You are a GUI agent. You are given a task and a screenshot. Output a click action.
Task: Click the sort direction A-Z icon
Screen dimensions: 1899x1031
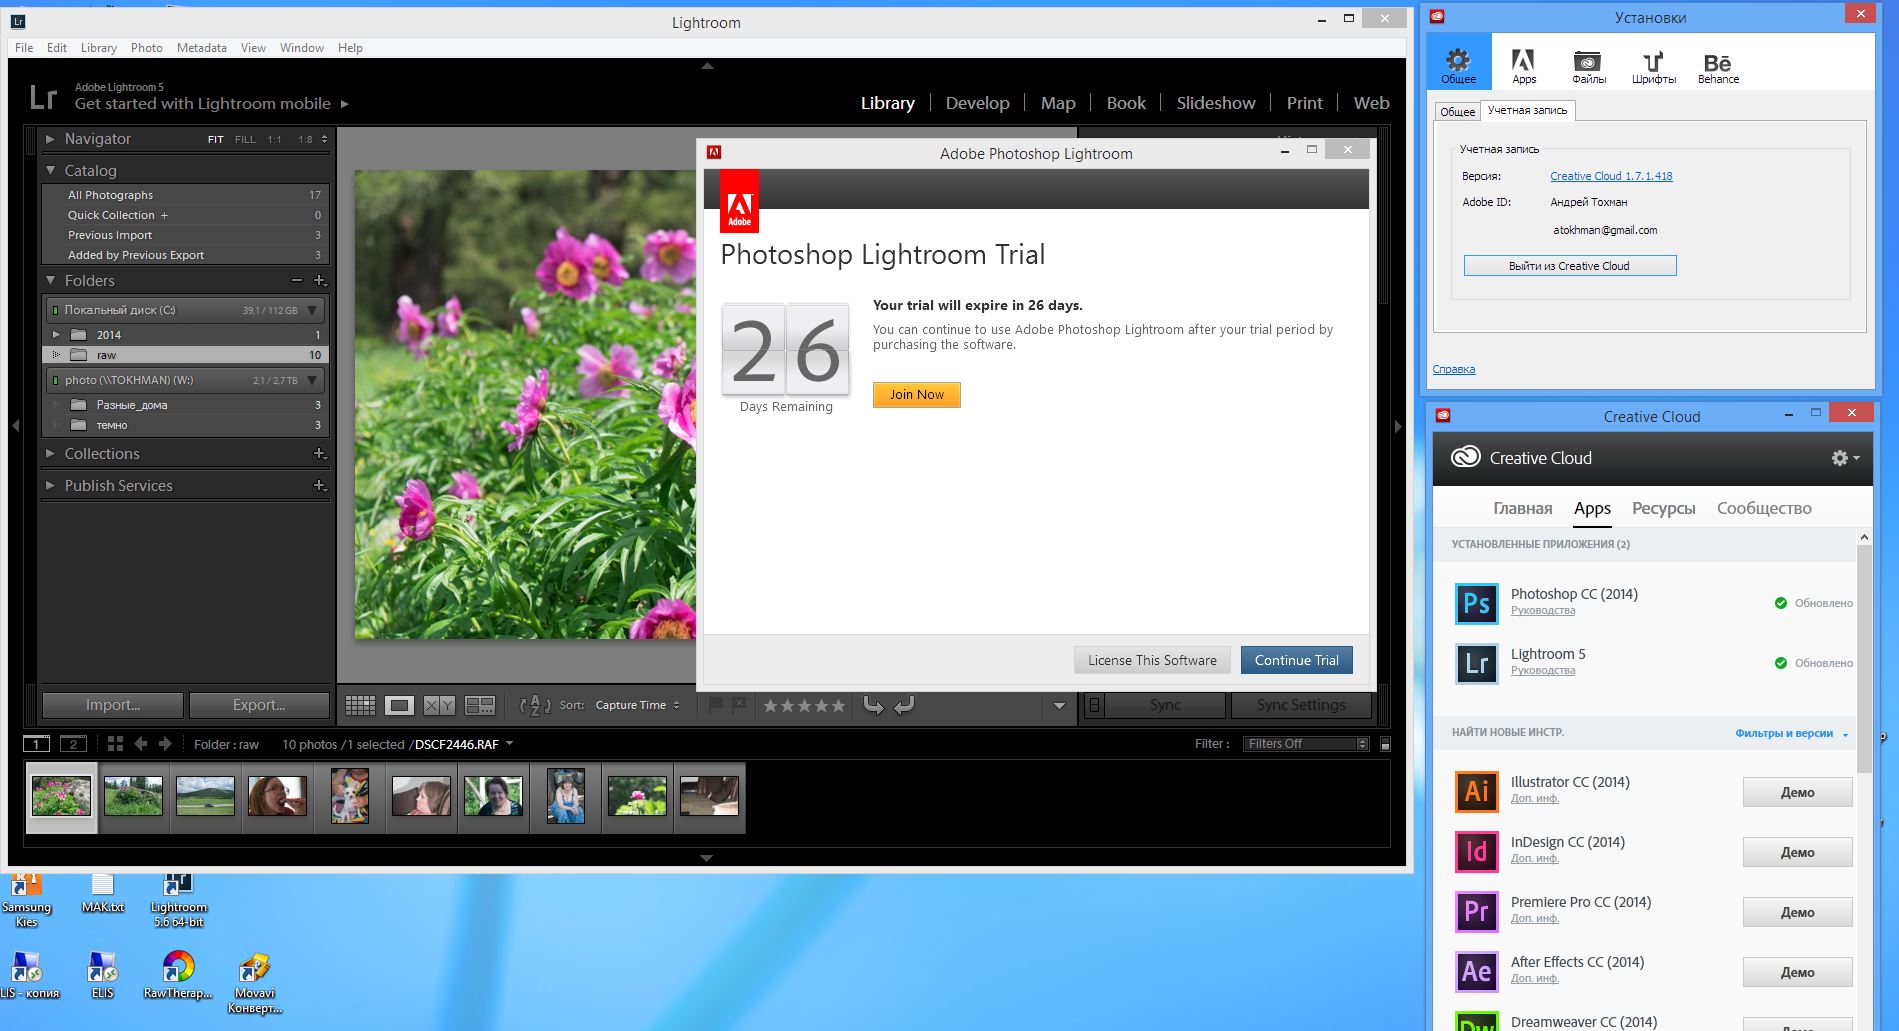tap(535, 705)
